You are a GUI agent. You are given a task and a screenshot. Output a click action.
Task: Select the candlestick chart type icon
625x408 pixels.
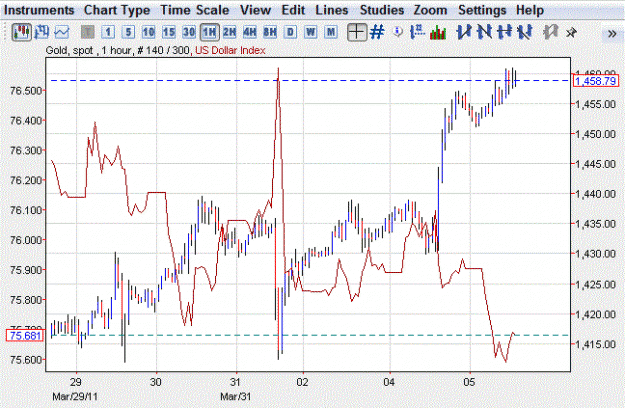click(22, 32)
